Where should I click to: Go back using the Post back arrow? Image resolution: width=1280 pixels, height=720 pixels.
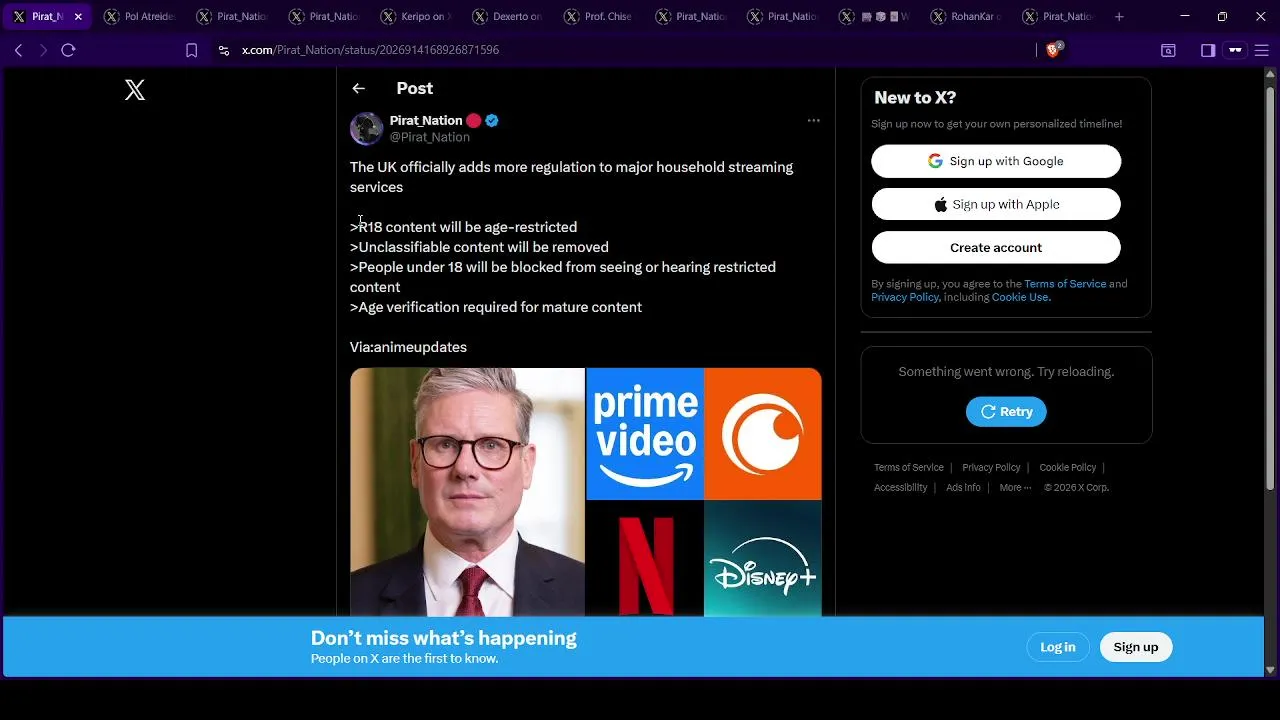(358, 88)
